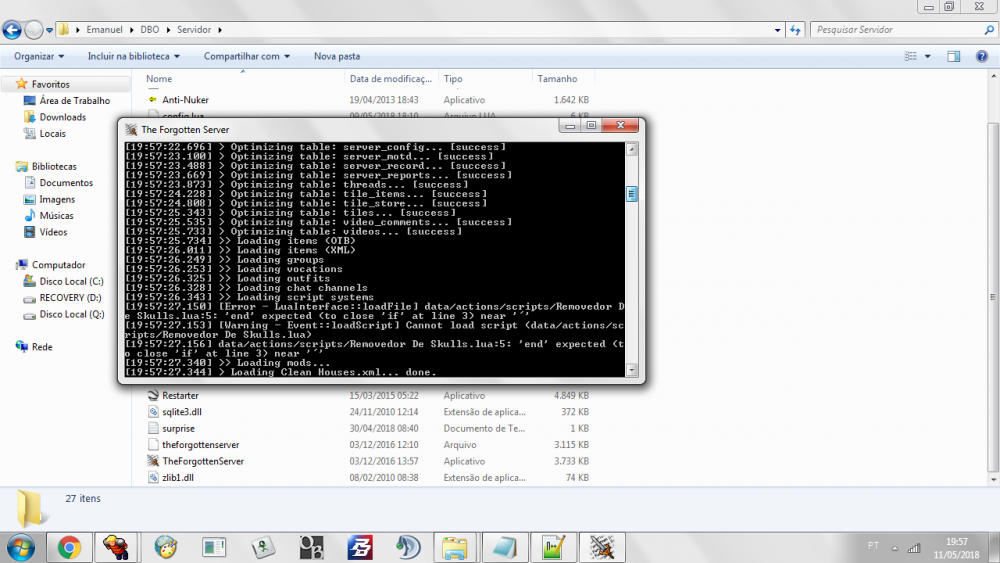
Task: Select Área de Trabalho in sidebar
Action: click(x=75, y=101)
